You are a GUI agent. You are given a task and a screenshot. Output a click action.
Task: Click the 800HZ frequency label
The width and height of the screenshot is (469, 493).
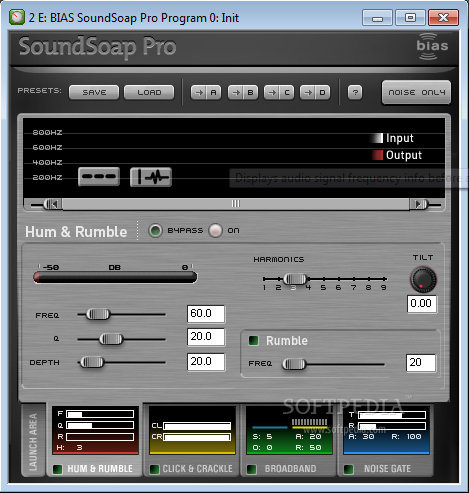(x=47, y=133)
